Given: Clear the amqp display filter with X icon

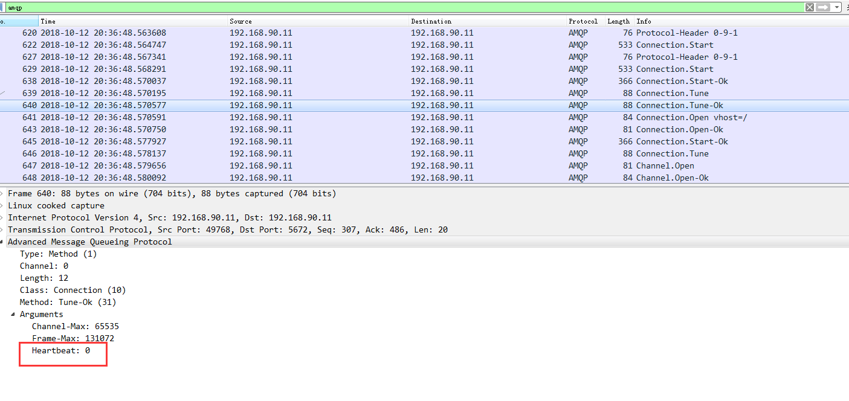Looking at the screenshot, I should tap(809, 7).
